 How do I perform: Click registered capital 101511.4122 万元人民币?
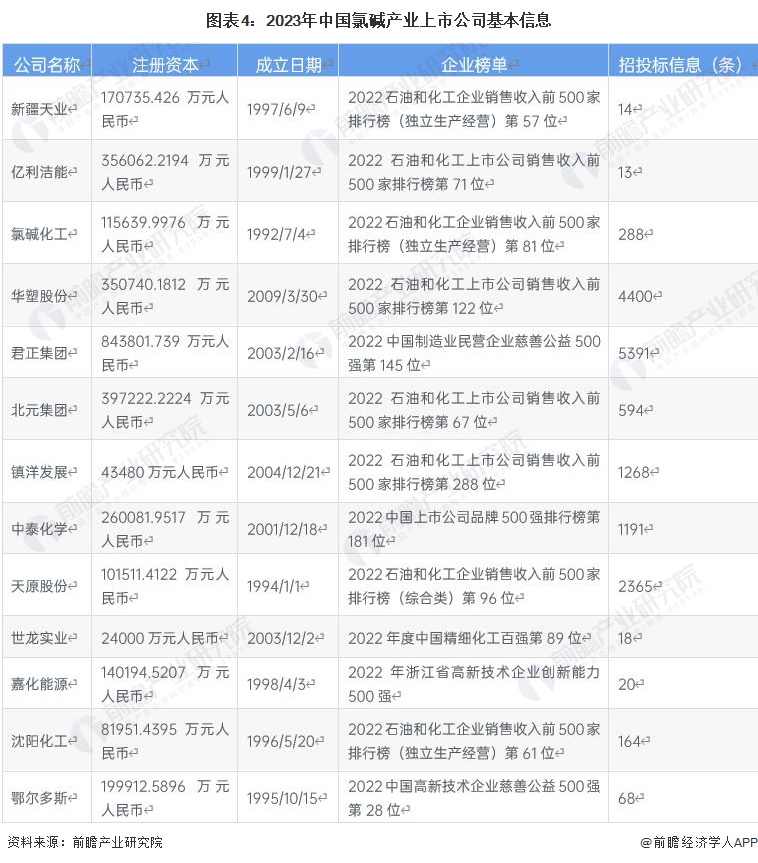[x=165, y=586]
